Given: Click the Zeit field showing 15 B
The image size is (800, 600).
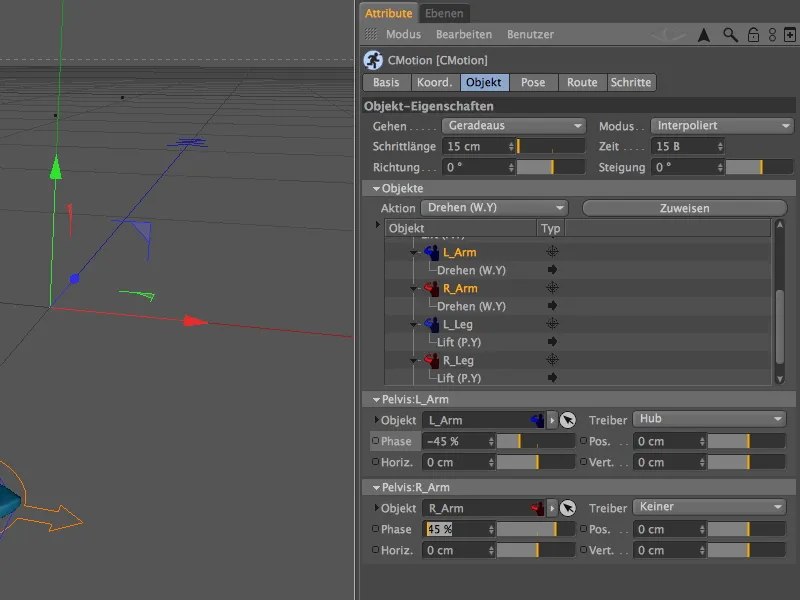Looking at the screenshot, I should (x=687, y=146).
